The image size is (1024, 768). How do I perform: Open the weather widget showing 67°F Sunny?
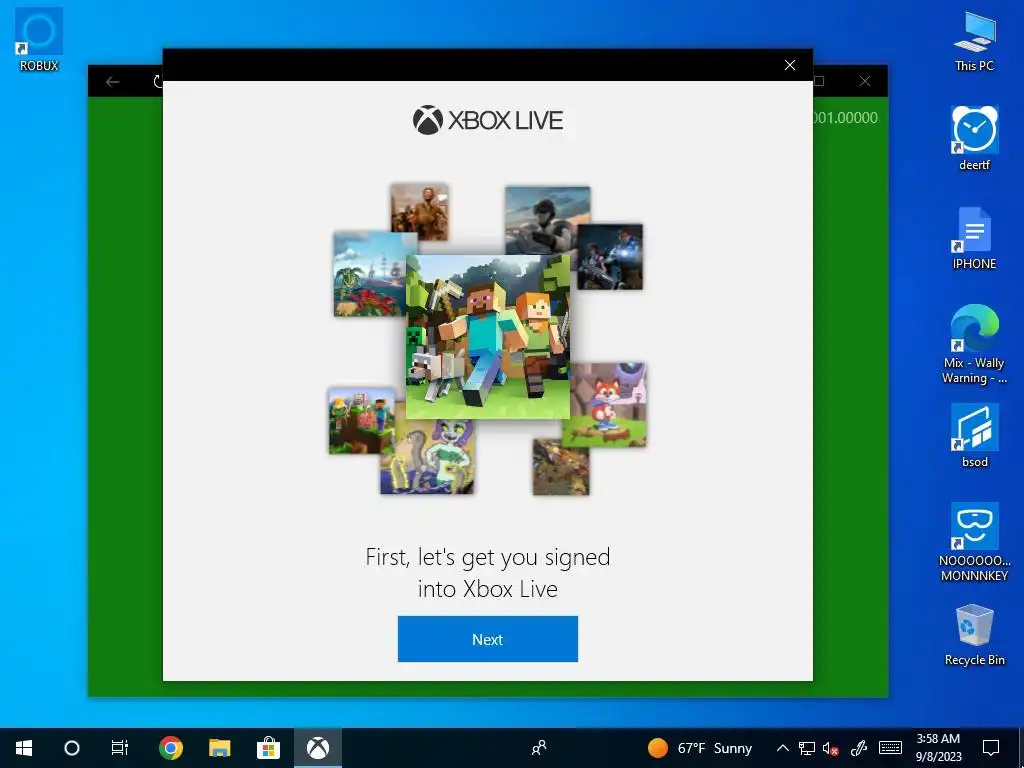(x=699, y=748)
